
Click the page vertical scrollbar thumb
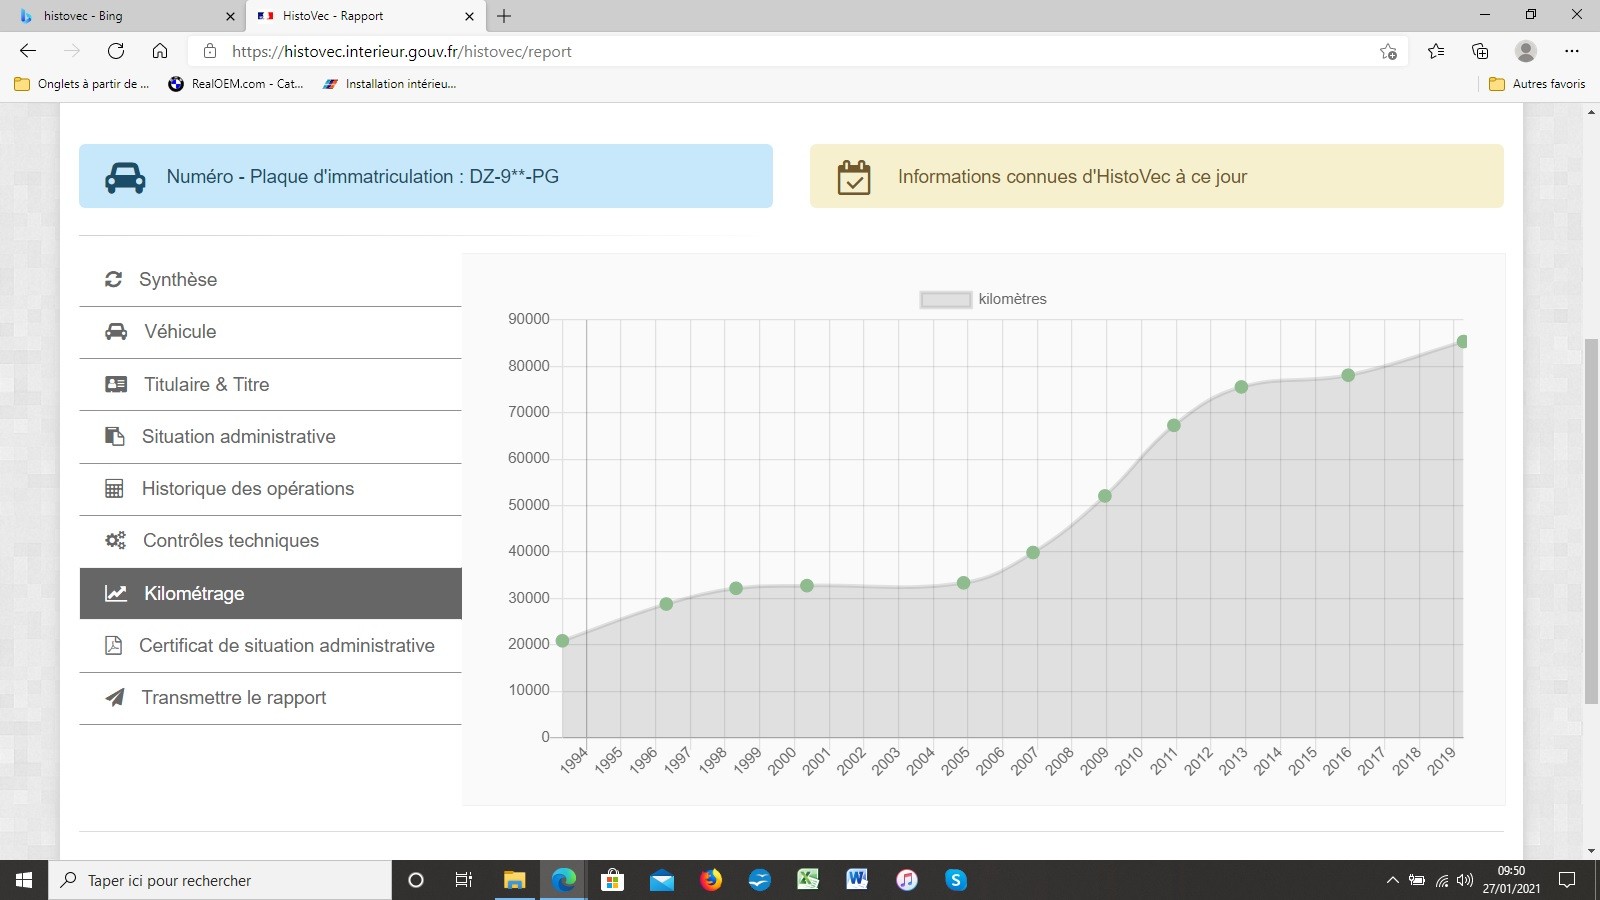coord(1591,522)
